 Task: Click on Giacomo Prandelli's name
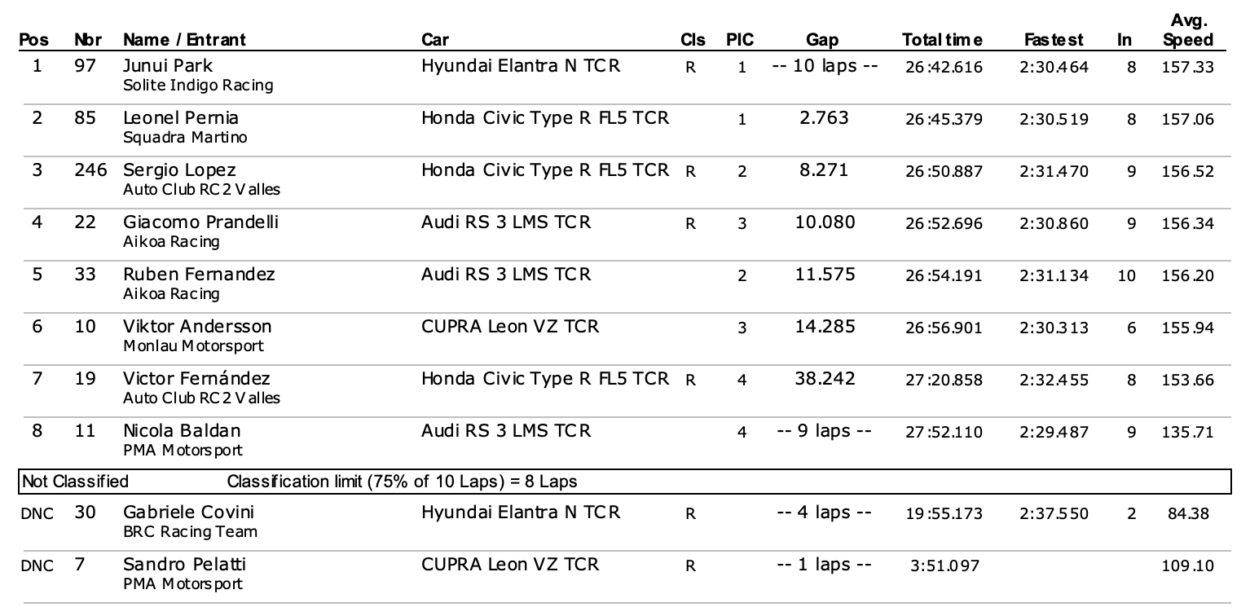point(186,222)
